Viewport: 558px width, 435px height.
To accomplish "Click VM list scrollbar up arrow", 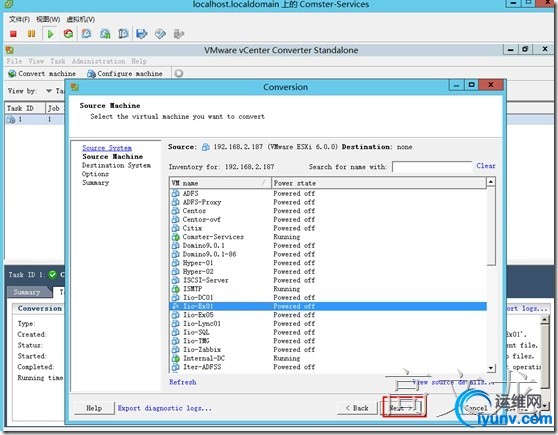I will pos(491,182).
